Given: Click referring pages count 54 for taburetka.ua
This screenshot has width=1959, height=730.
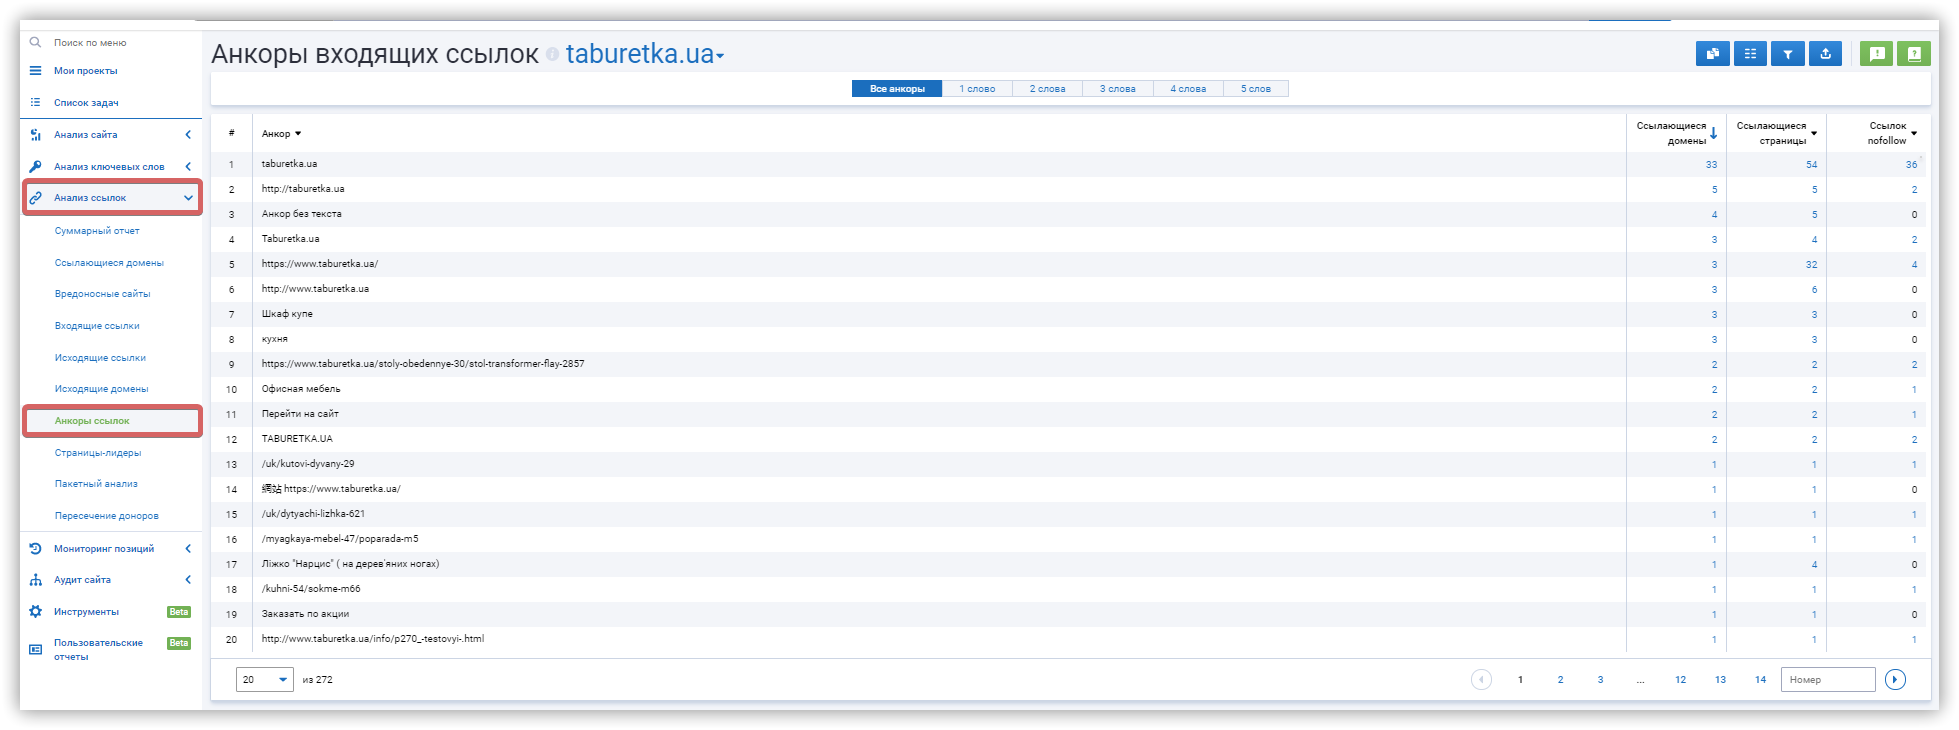Looking at the screenshot, I should coord(1811,165).
